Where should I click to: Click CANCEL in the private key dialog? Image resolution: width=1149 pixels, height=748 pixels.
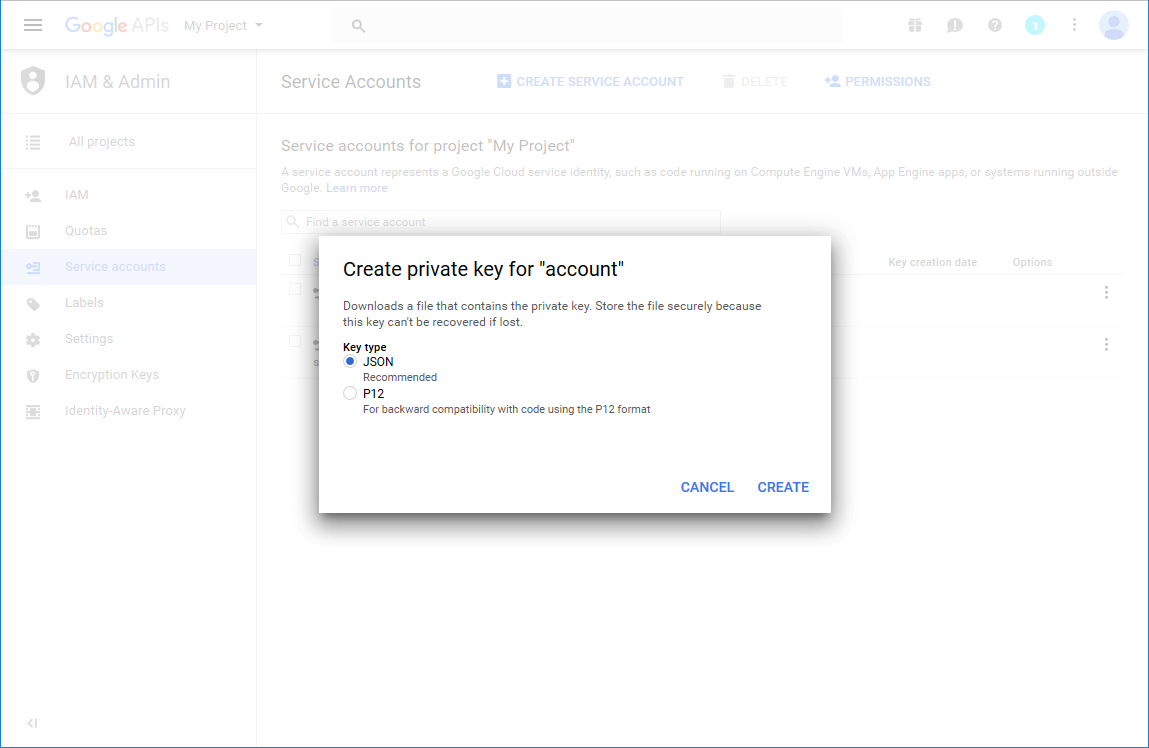point(707,487)
